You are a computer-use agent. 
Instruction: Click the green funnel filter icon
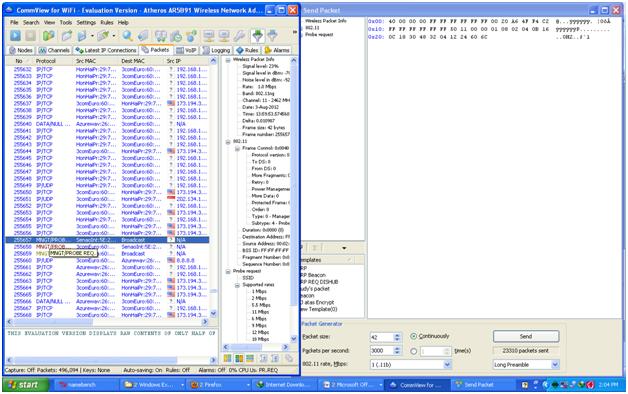(258, 36)
